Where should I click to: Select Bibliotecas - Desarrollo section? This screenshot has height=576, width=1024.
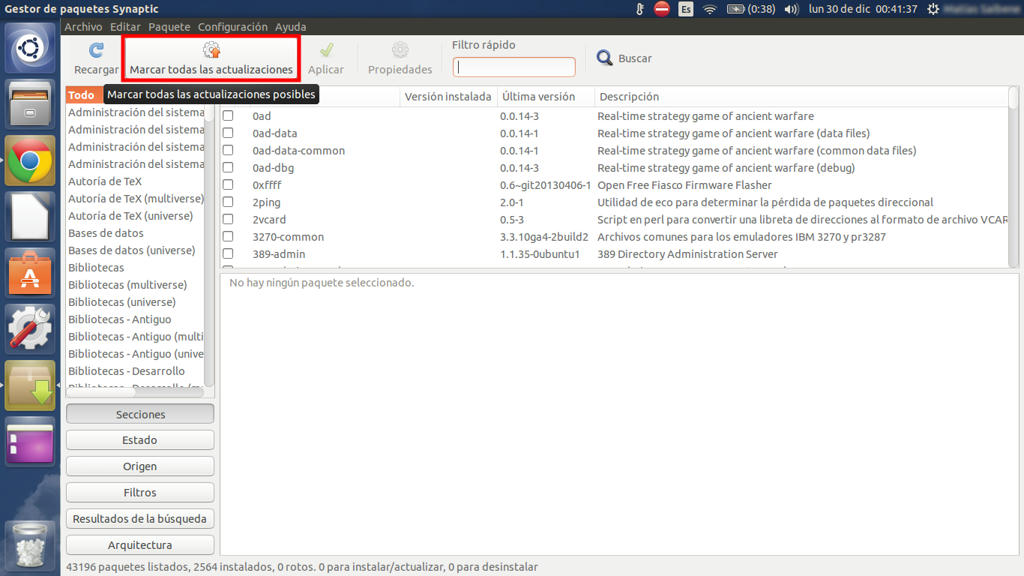(127, 372)
